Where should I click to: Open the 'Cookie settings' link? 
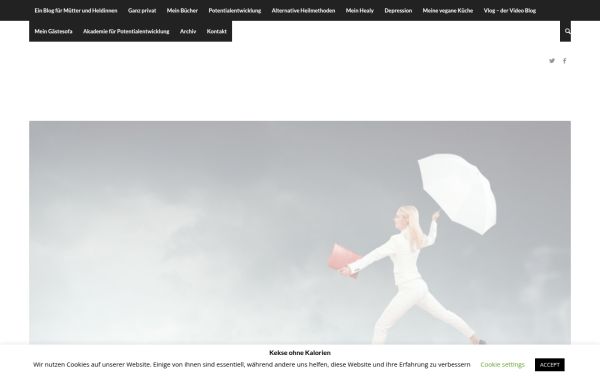tap(502, 365)
